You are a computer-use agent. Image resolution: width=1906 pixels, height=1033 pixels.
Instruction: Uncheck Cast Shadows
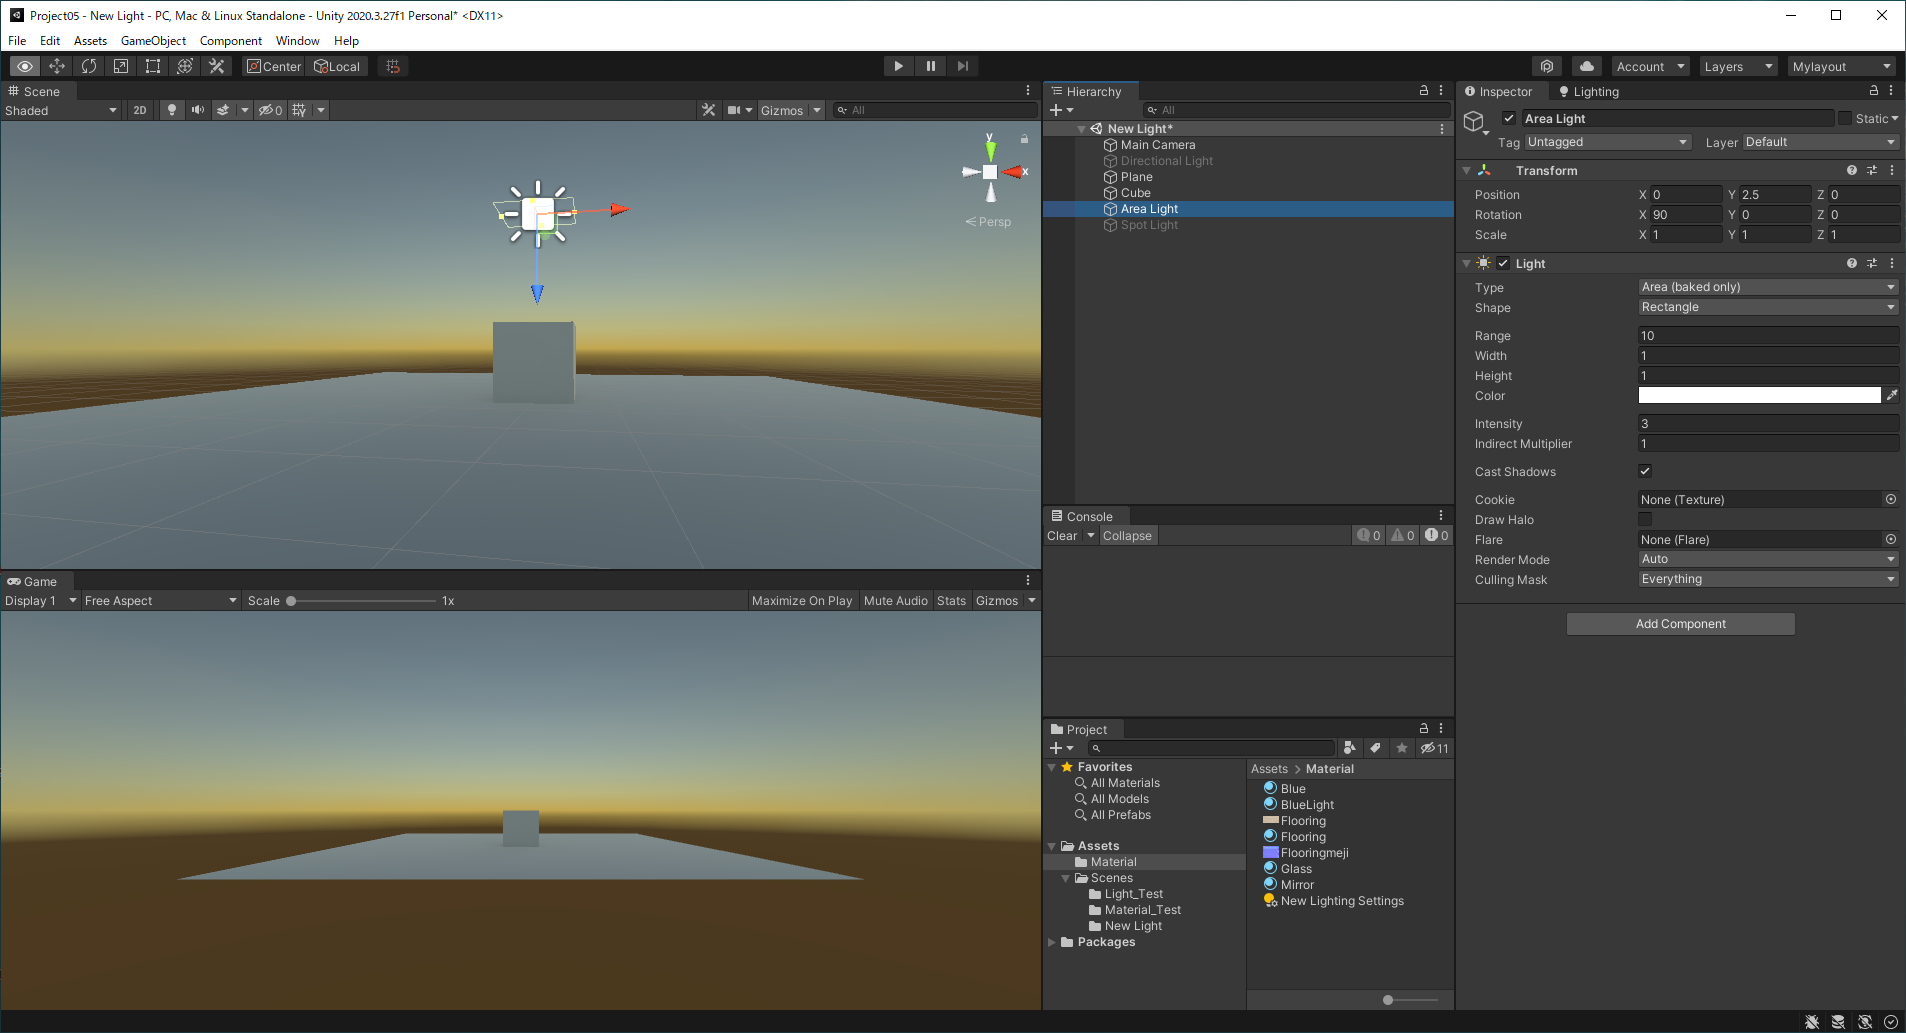pyautogui.click(x=1645, y=471)
